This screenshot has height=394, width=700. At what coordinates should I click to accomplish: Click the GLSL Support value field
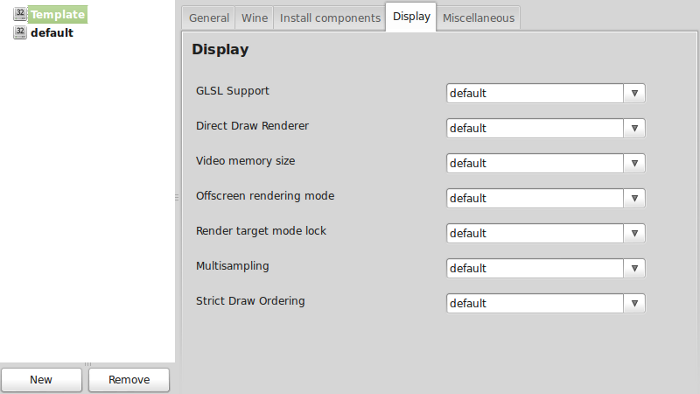(x=535, y=93)
